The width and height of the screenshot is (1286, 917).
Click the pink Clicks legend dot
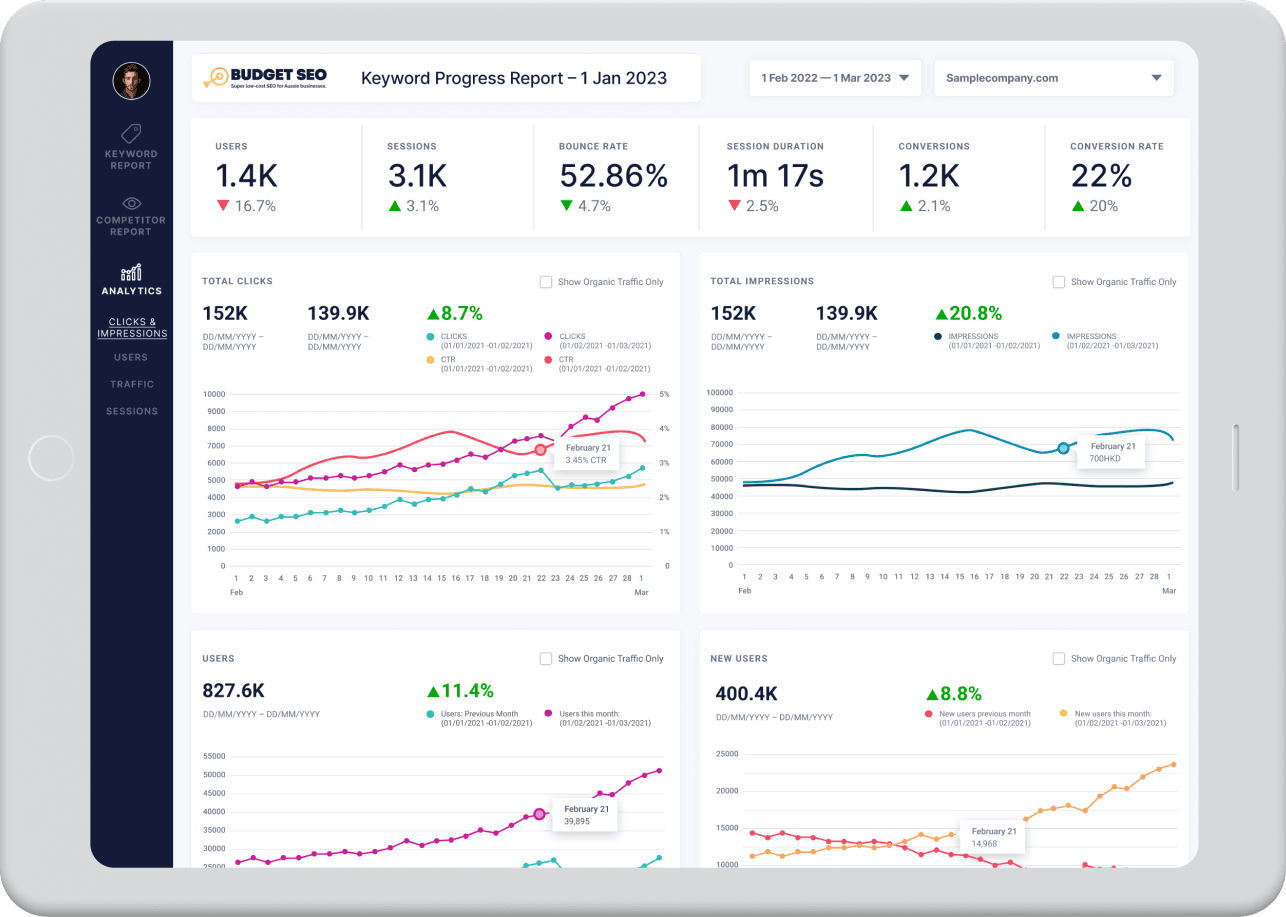(x=548, y=336)
